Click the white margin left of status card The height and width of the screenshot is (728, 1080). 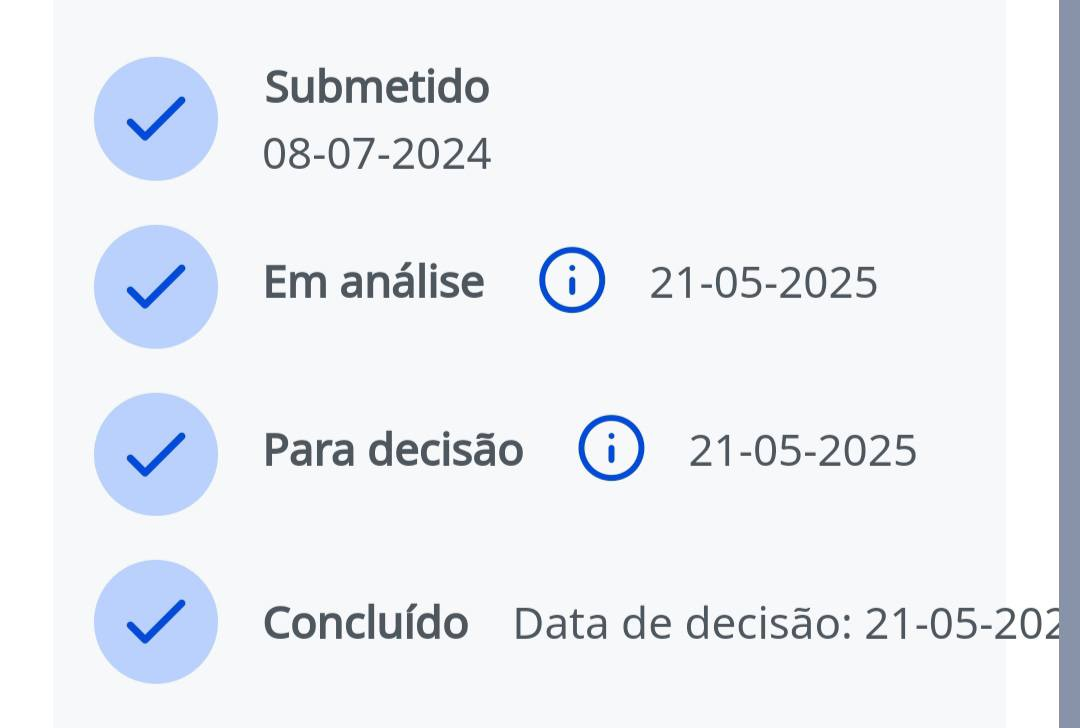coord(26,364)
